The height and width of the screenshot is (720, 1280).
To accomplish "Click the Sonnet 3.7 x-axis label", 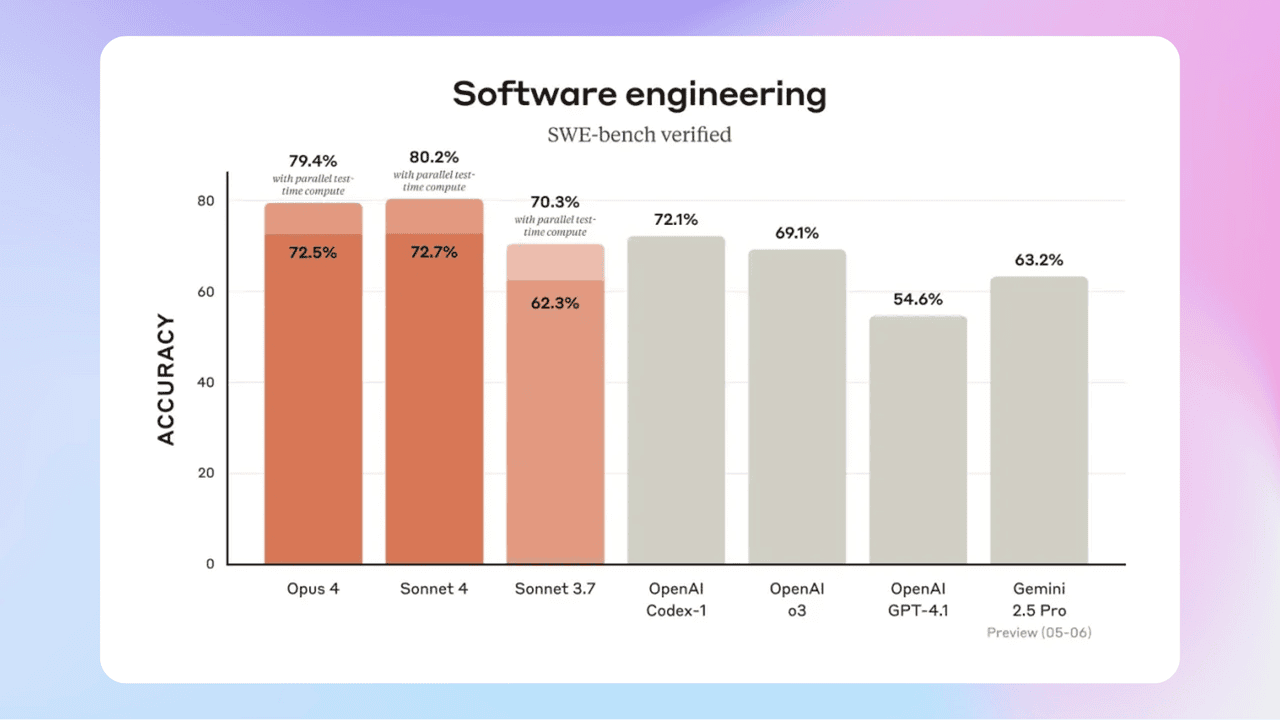I will (555, 589).
